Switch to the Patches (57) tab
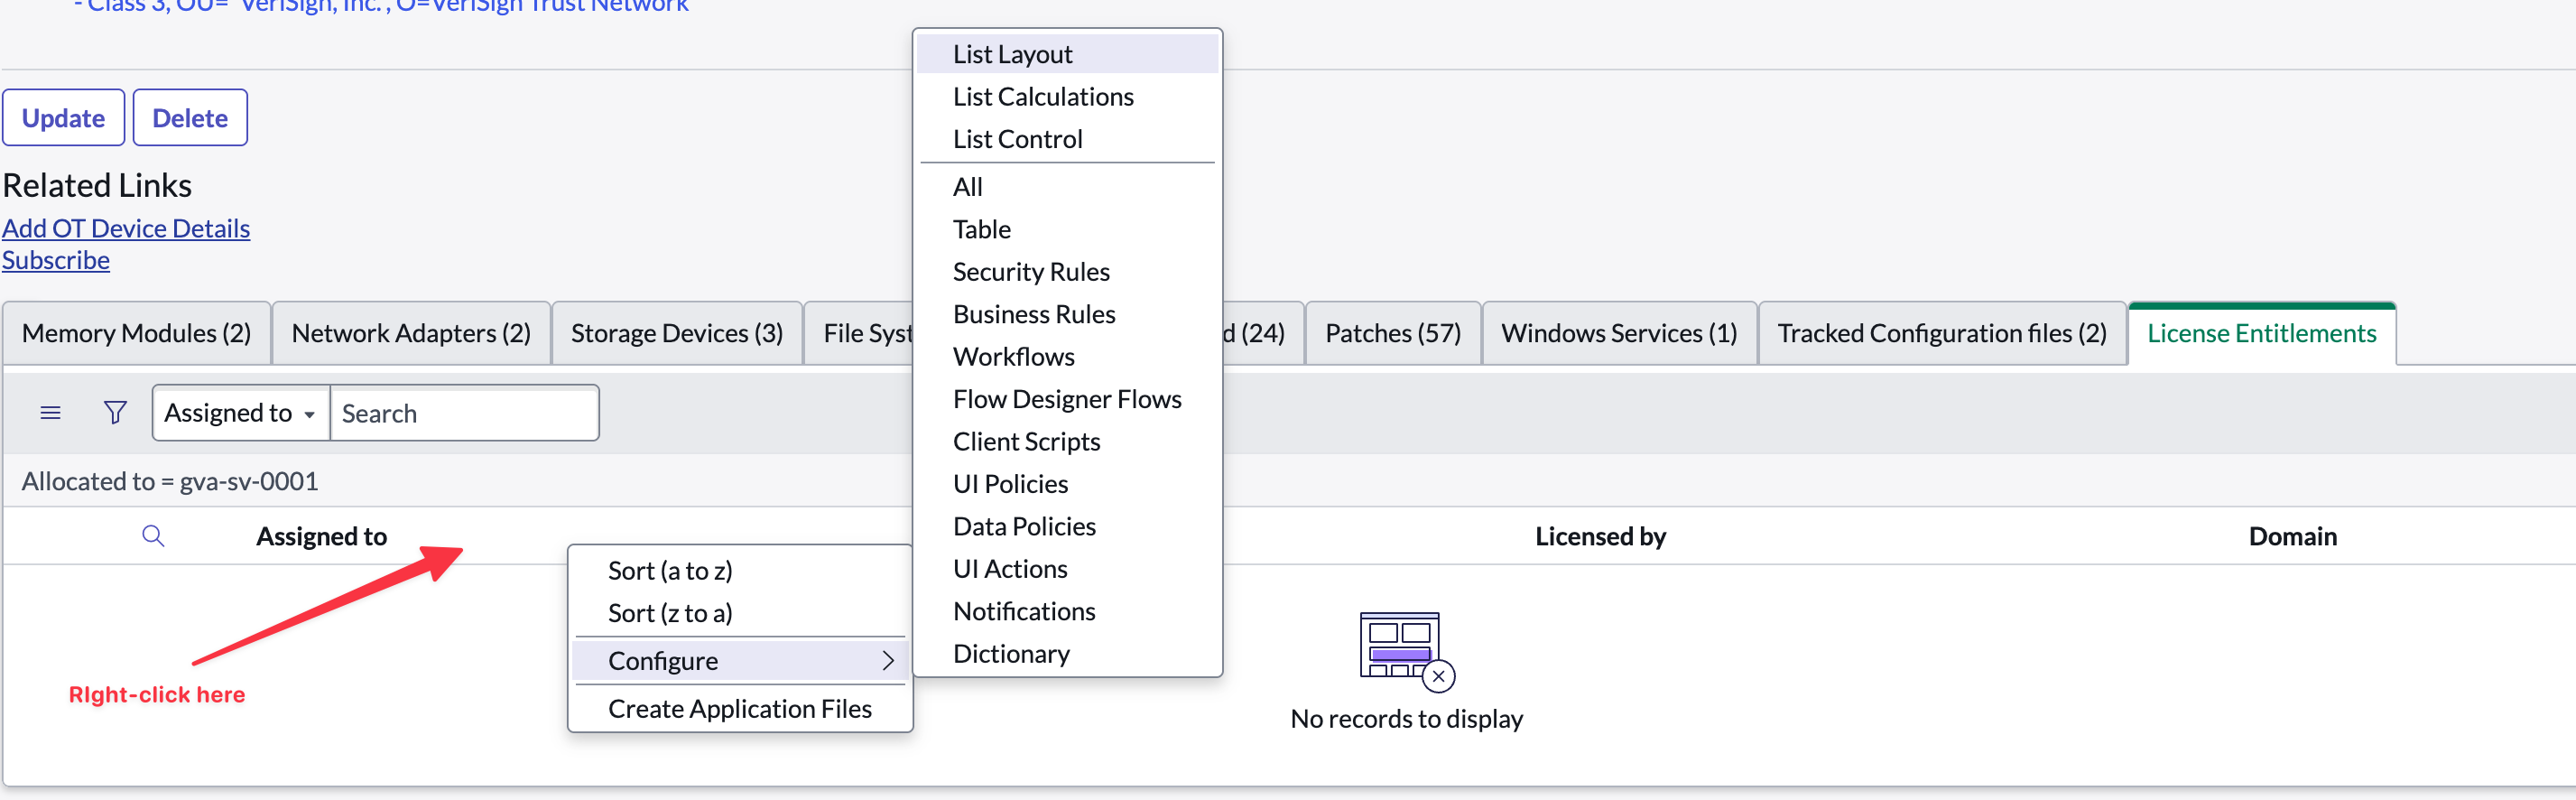The width and height of the screenshot is (2576, 800). [1393, 333]
